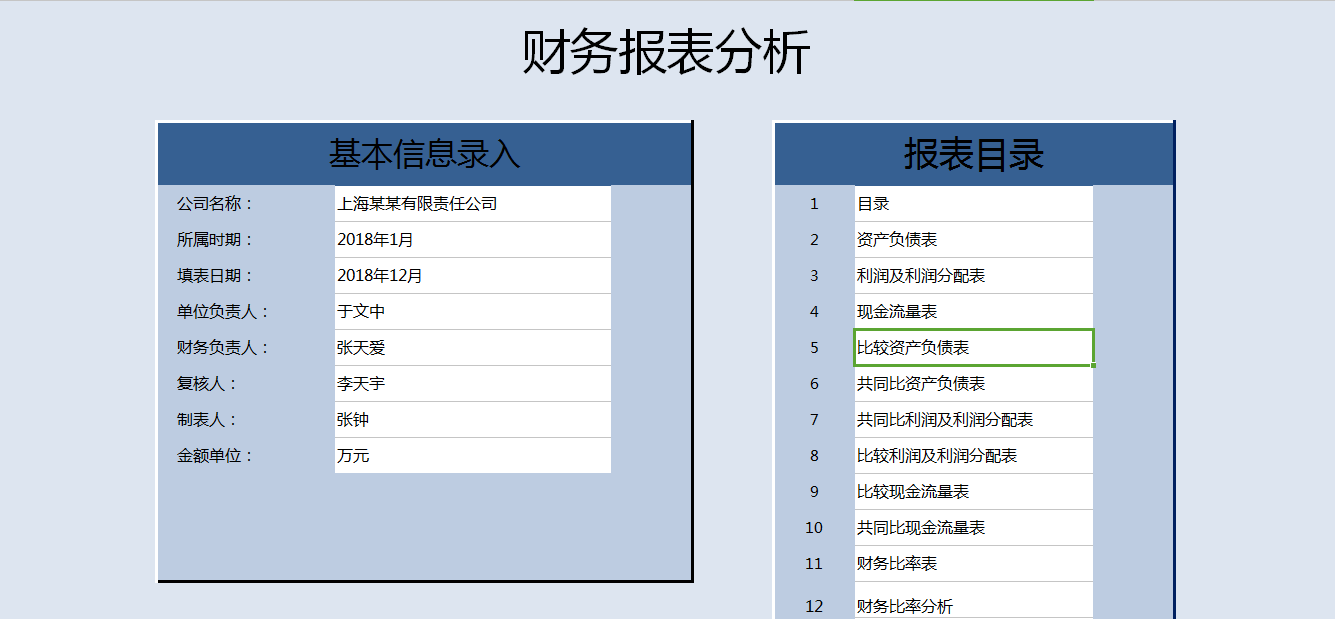This screenshot has width=1335, height=619.
Task: Click the number 10 beside 共同比现金流量表
Action: (814, 528)
